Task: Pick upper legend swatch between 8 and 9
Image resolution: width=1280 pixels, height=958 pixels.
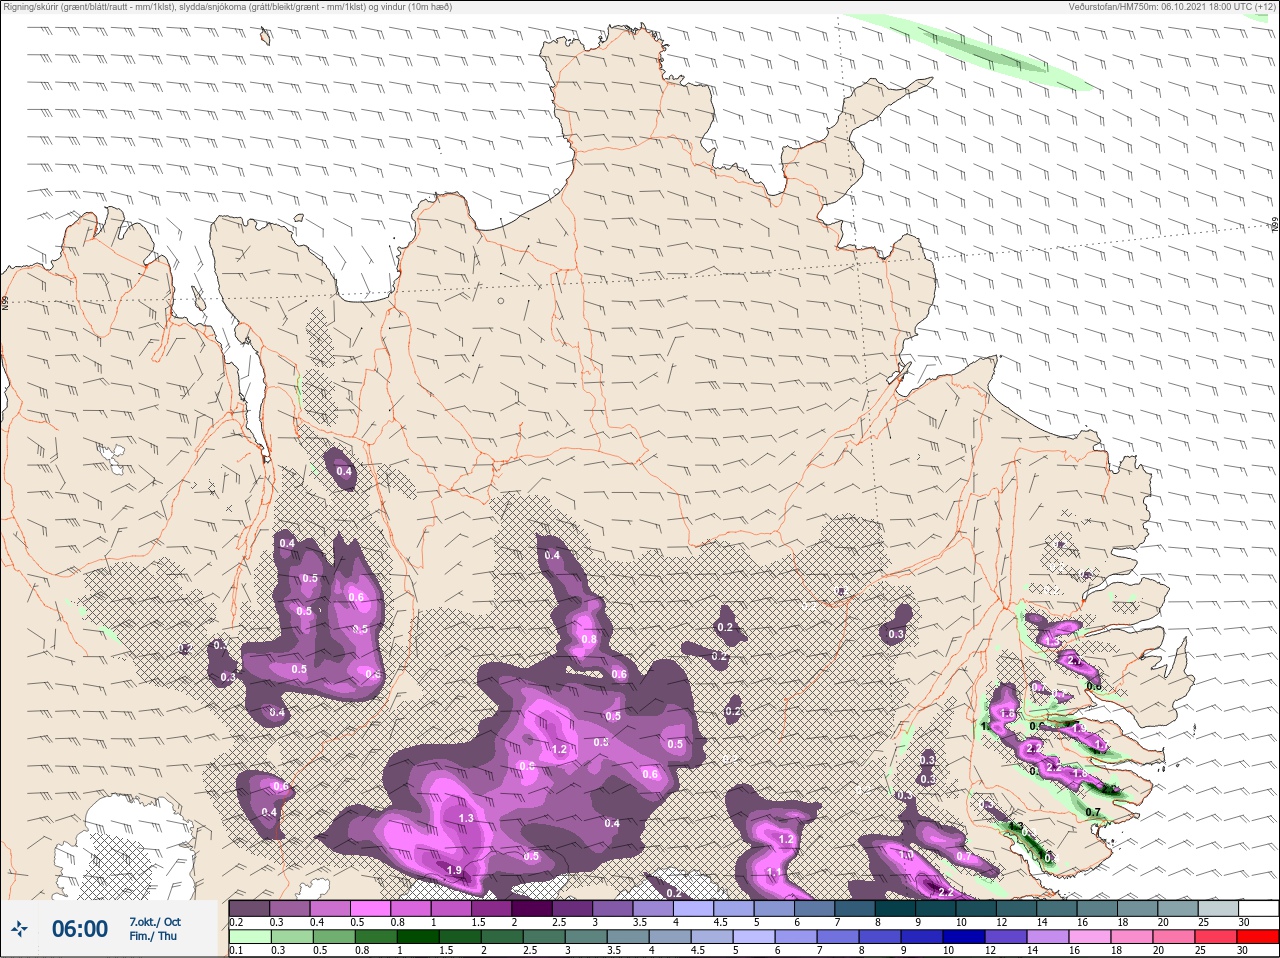Action: coord(896,908)
